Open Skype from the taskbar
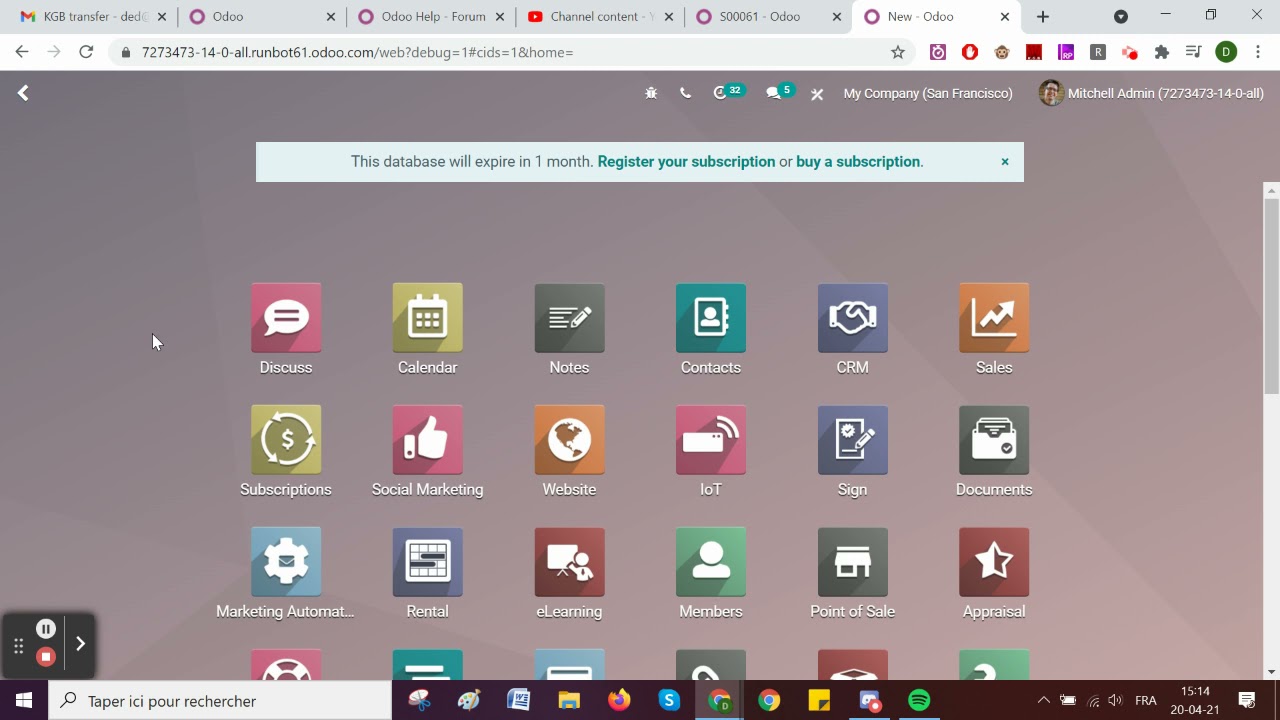 (x=669, y=700)
